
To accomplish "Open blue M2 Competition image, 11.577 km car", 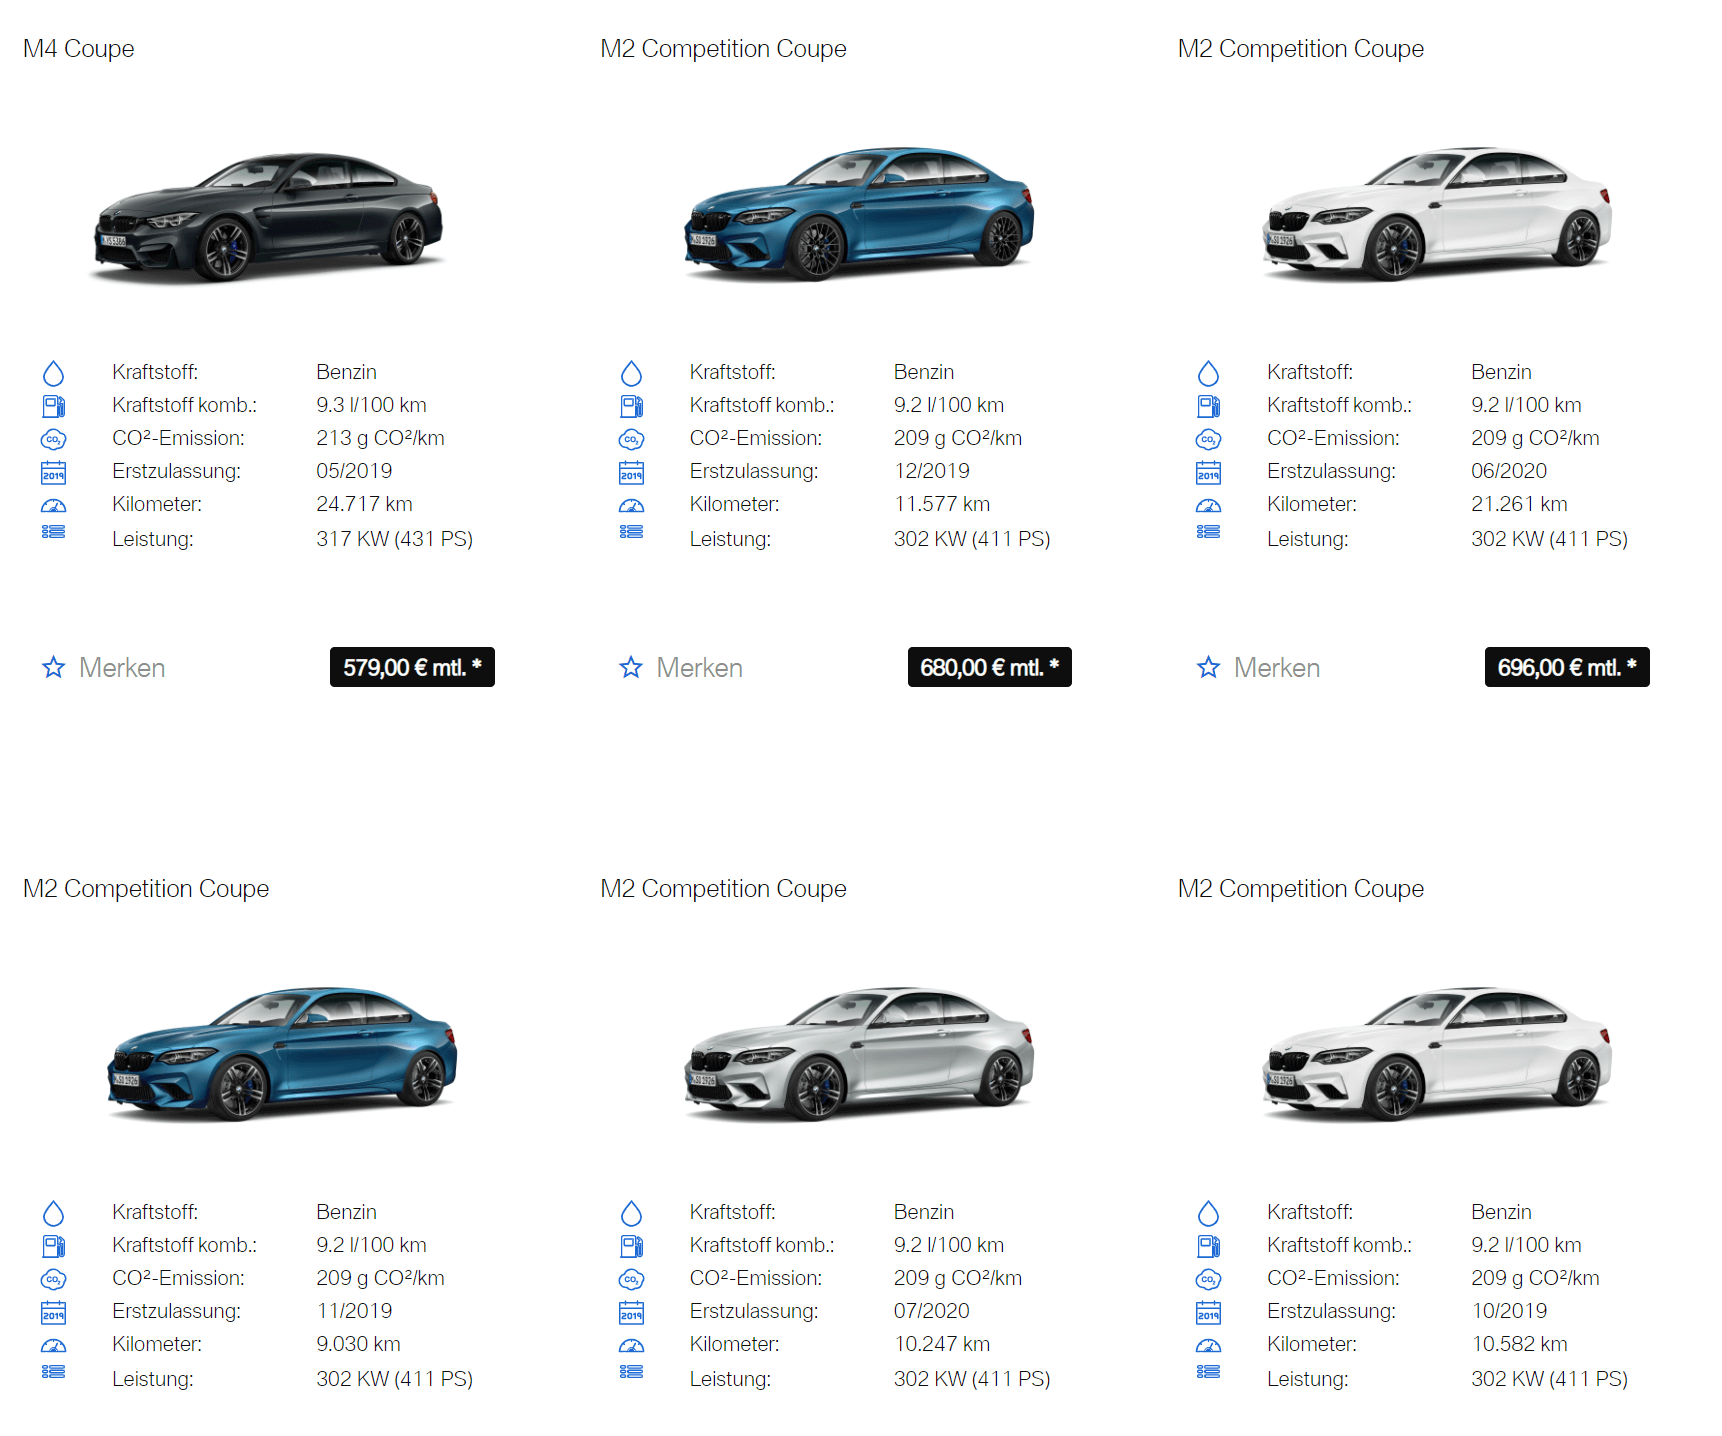I will (x=858, y=214).
